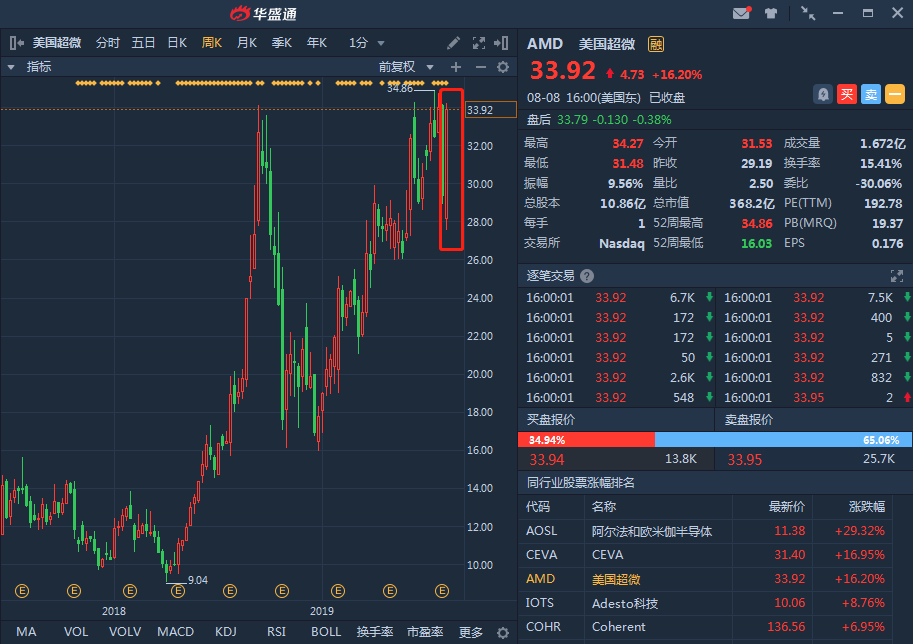913x644 pixels.
Task: Click 同行业股票涨幅排名 heading
Action: 581,483
